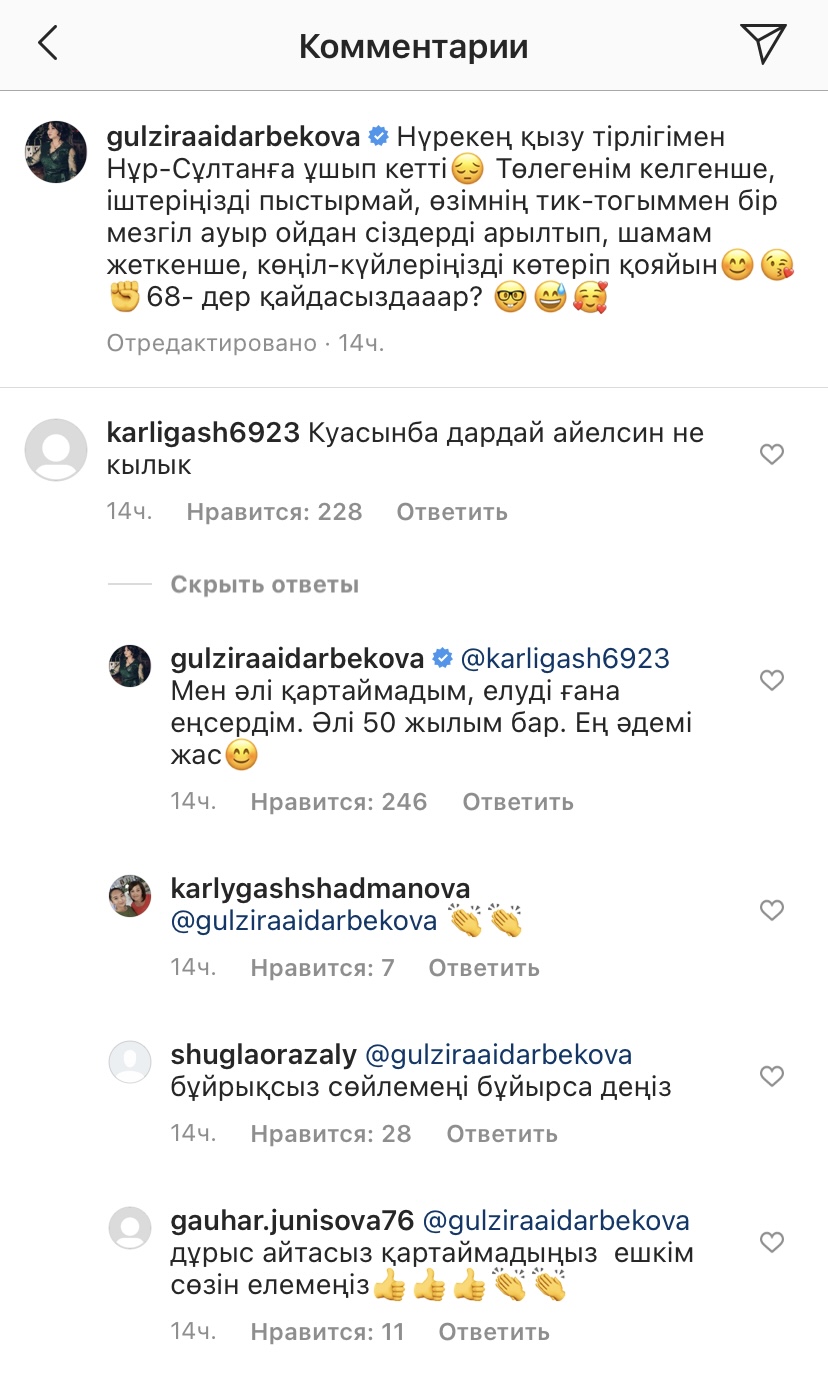Open the direct share paper plane icon
The image size is (828, 1375).
click(x=763, y=43)
